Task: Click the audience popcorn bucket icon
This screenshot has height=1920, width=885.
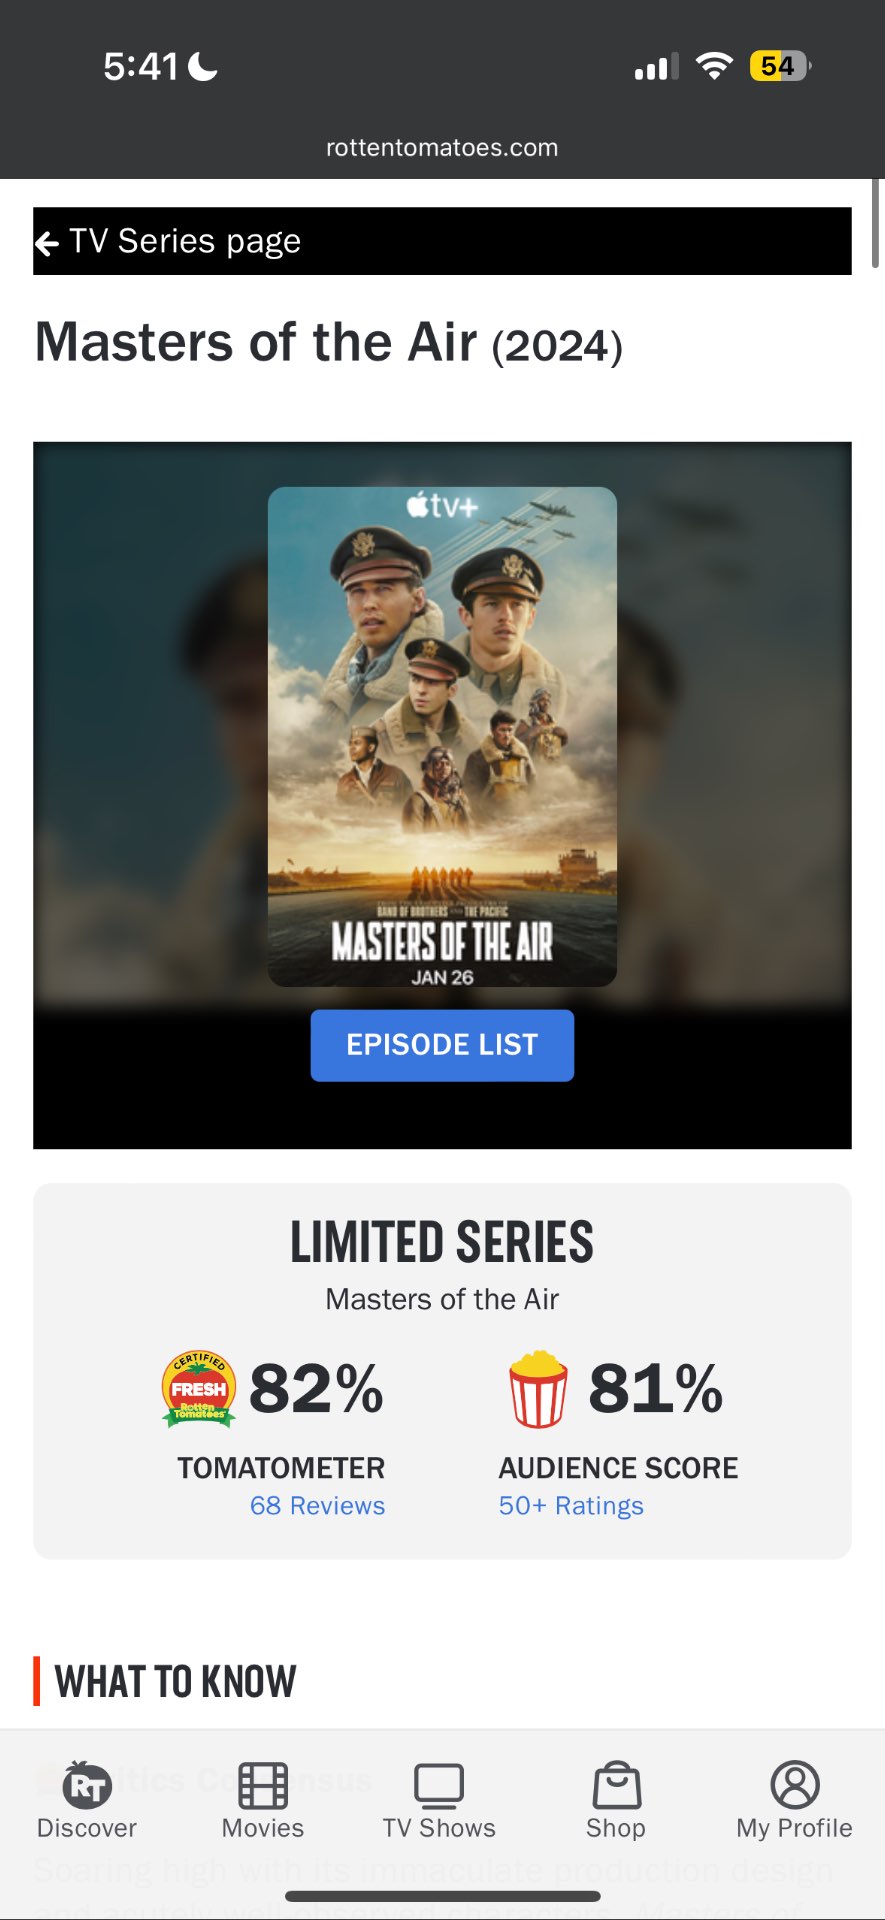Action: 538,1389
